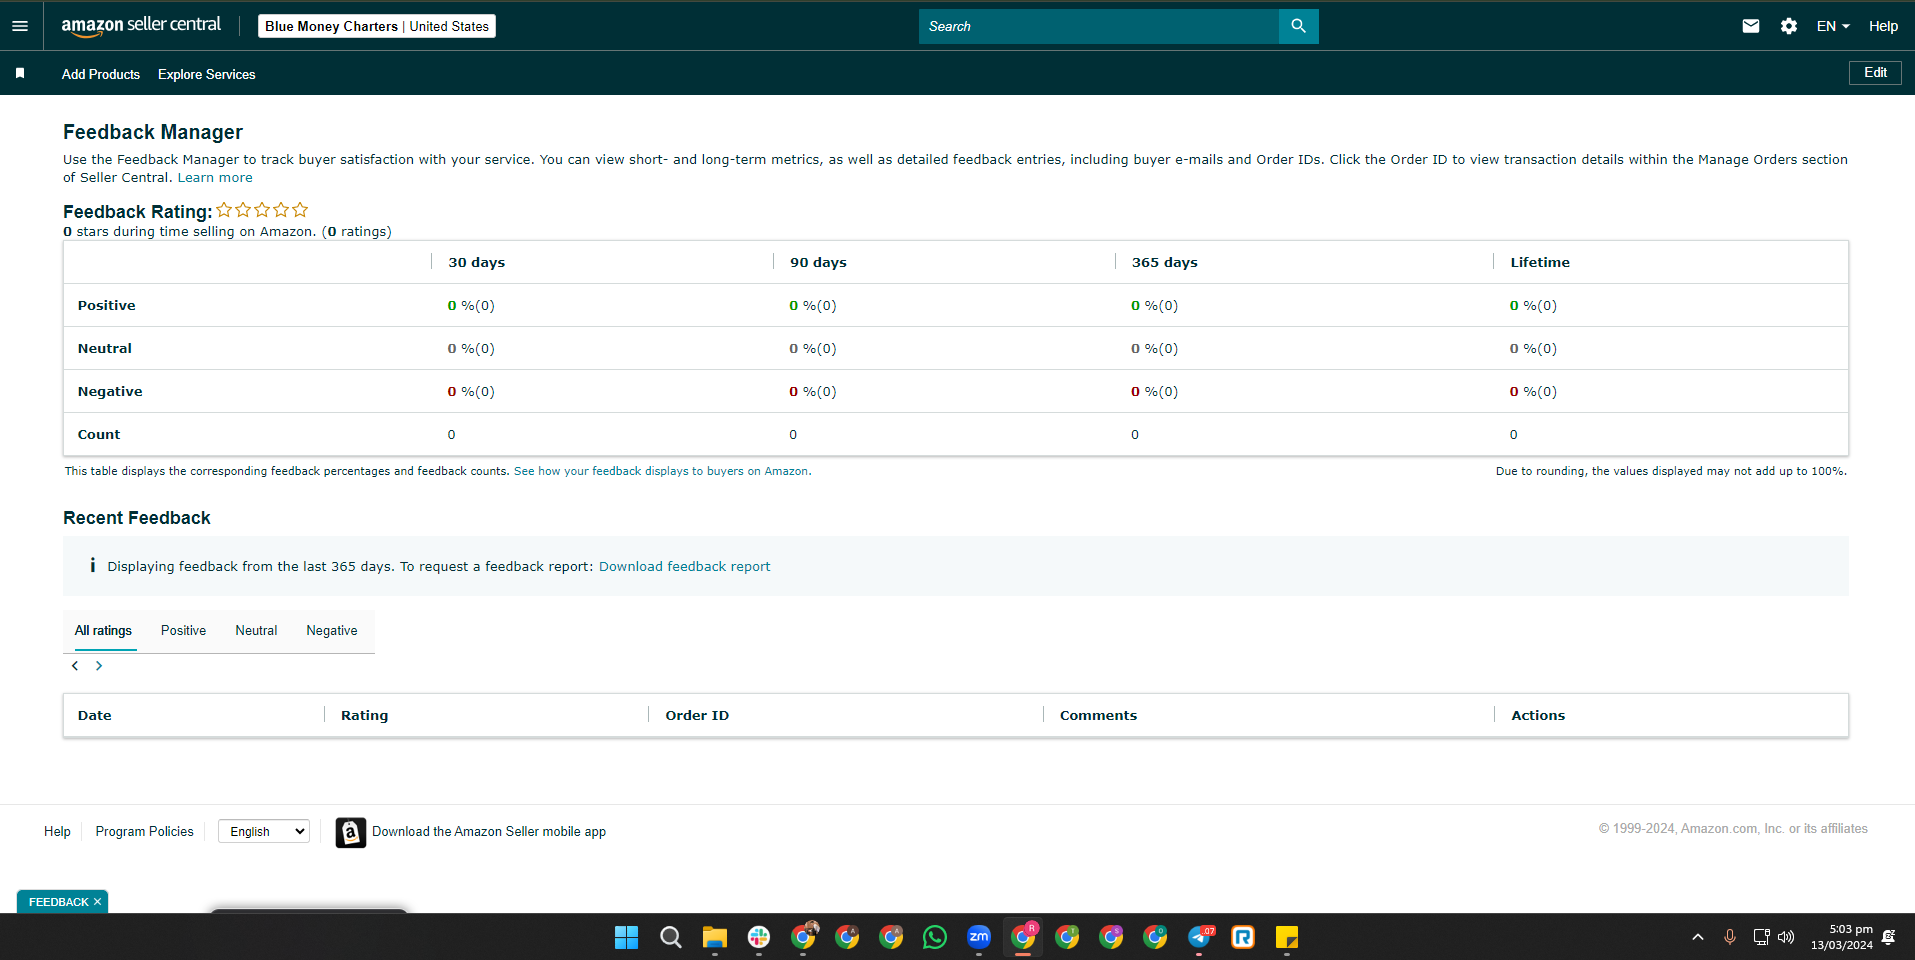
Task: Click Download the Amazon Seller mobile app
Action: coord(489,831)
